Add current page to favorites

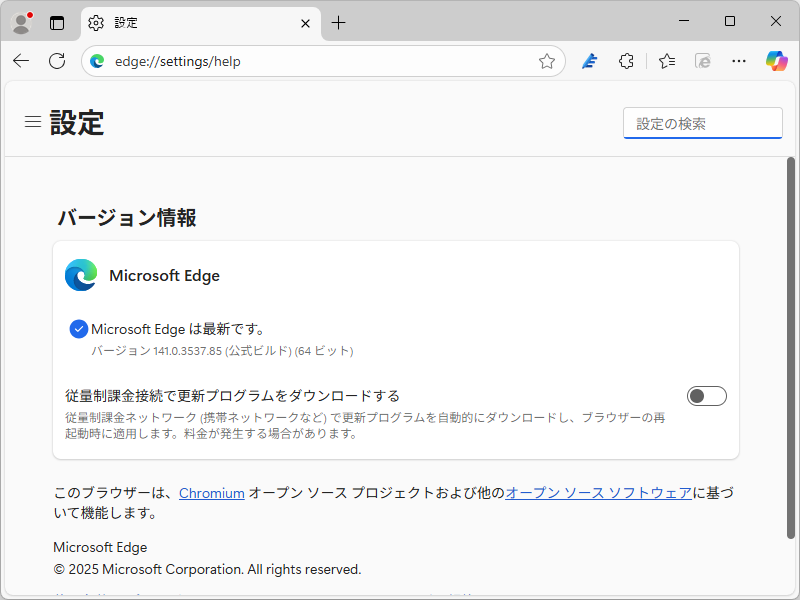[547, 61]
